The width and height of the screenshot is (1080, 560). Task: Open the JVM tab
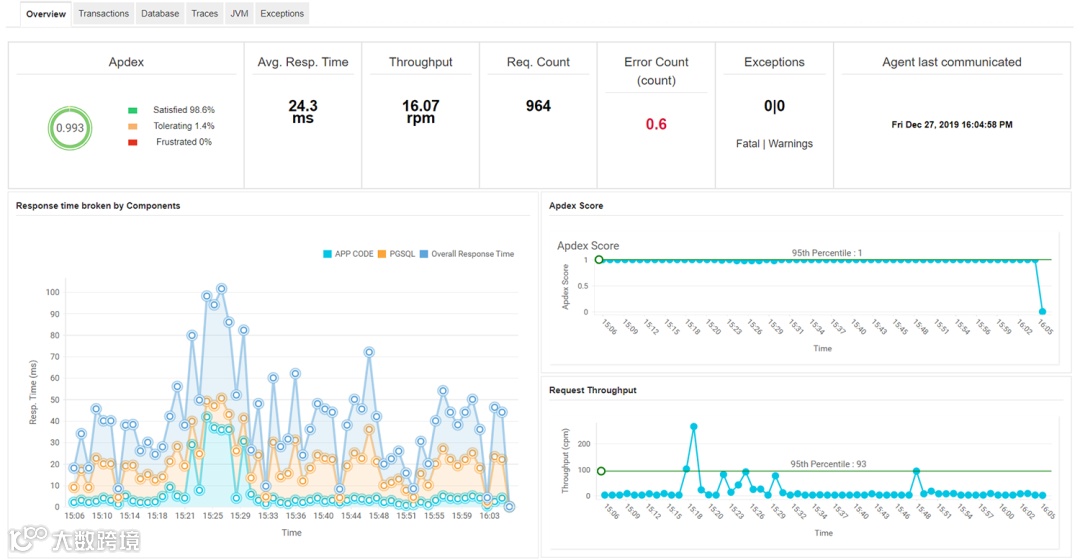(x=239, y=14)
